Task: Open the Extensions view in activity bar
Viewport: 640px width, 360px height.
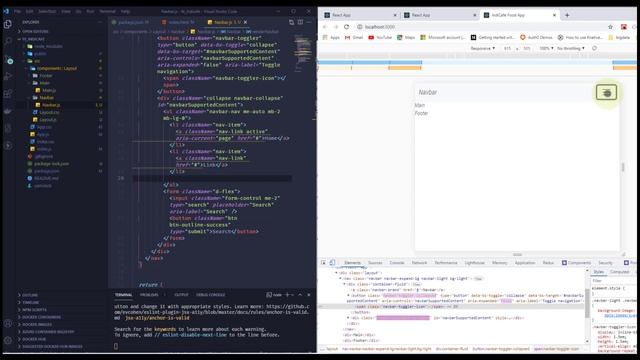Action: (7, 93)
